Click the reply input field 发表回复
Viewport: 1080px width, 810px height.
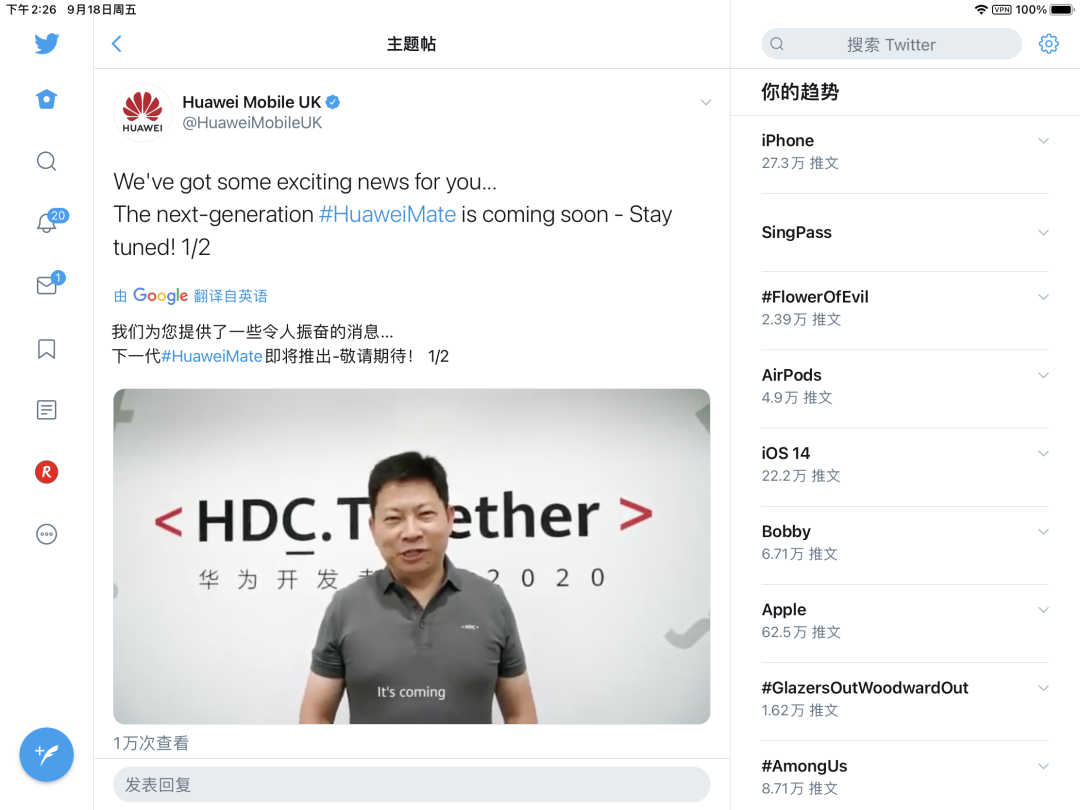click(x=411, y=785)
